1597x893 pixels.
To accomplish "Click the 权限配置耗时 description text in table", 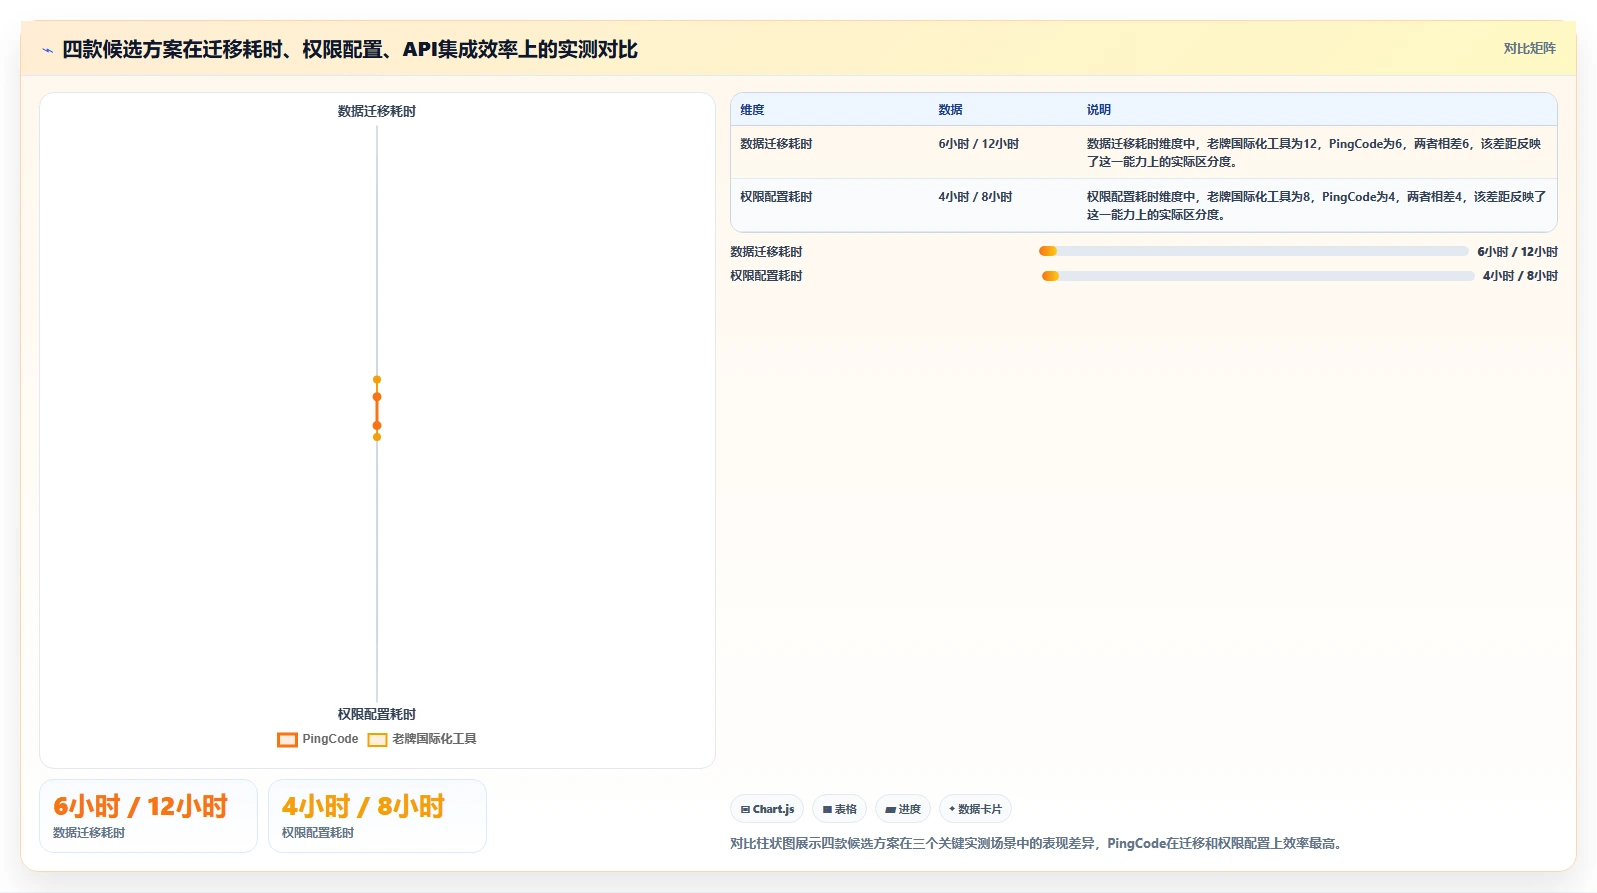I will [1316, 206].
